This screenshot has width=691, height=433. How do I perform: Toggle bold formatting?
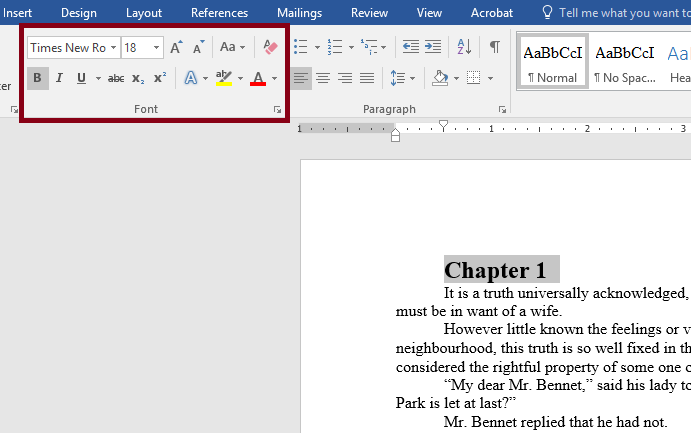(x=37, y=78)
